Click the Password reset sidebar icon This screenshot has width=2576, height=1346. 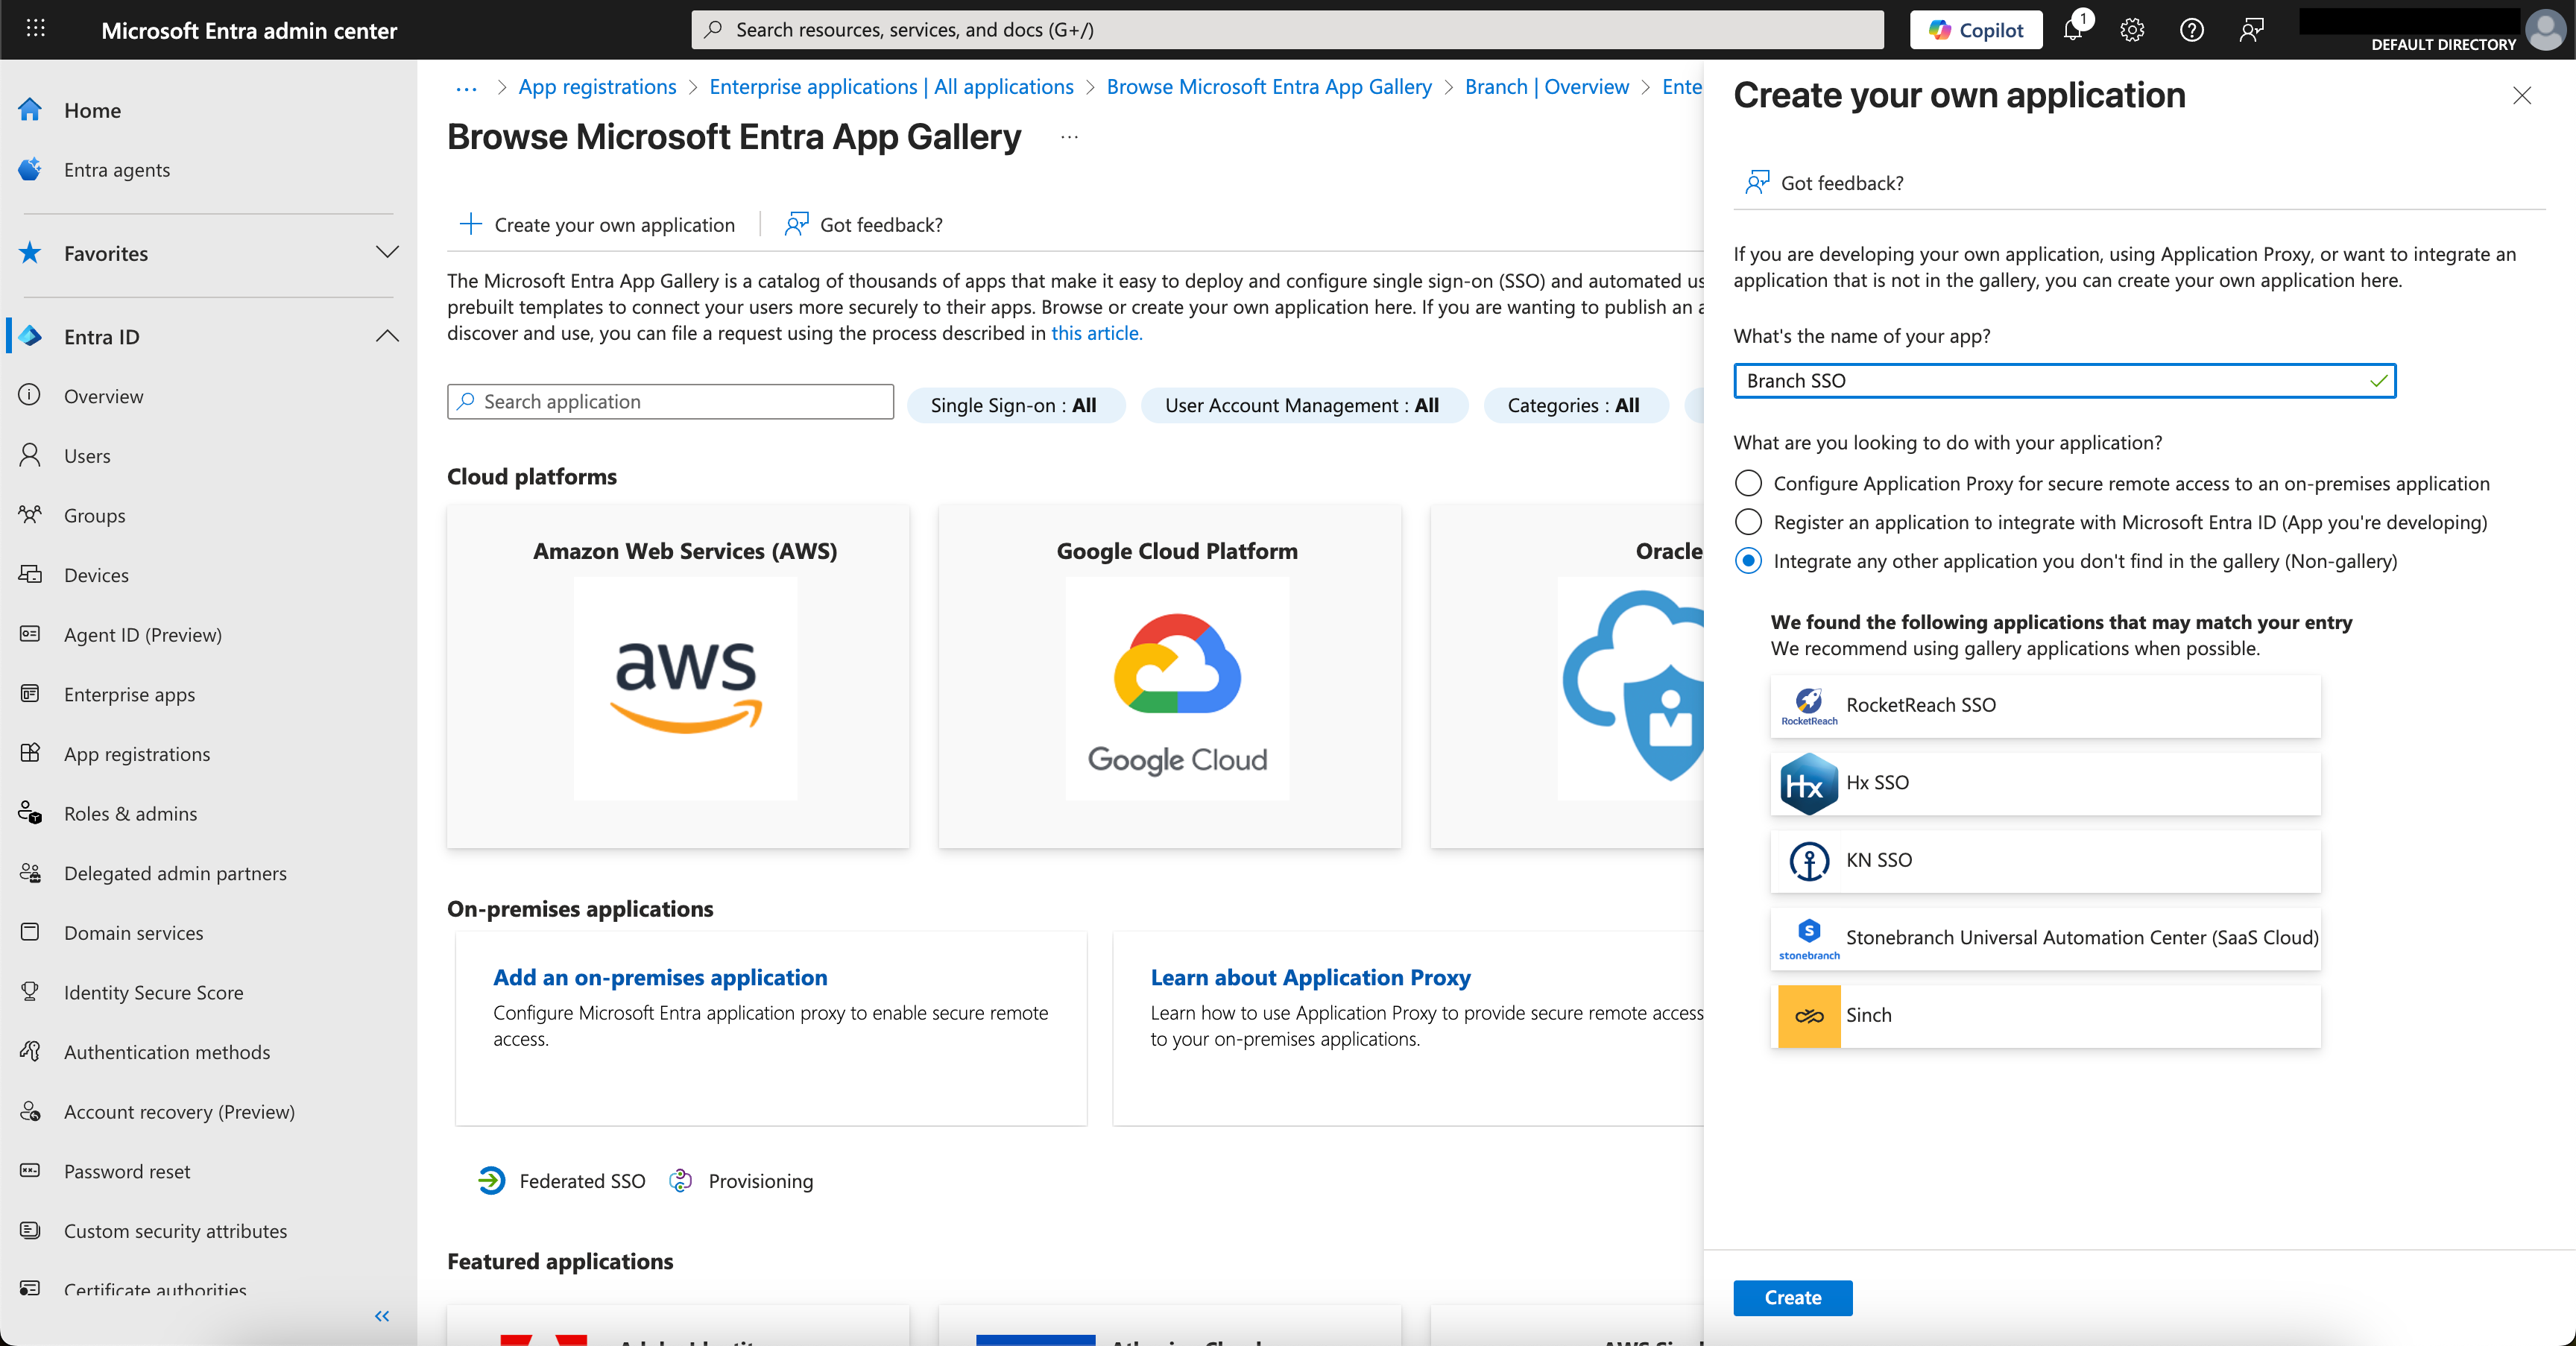point(30,1170)
